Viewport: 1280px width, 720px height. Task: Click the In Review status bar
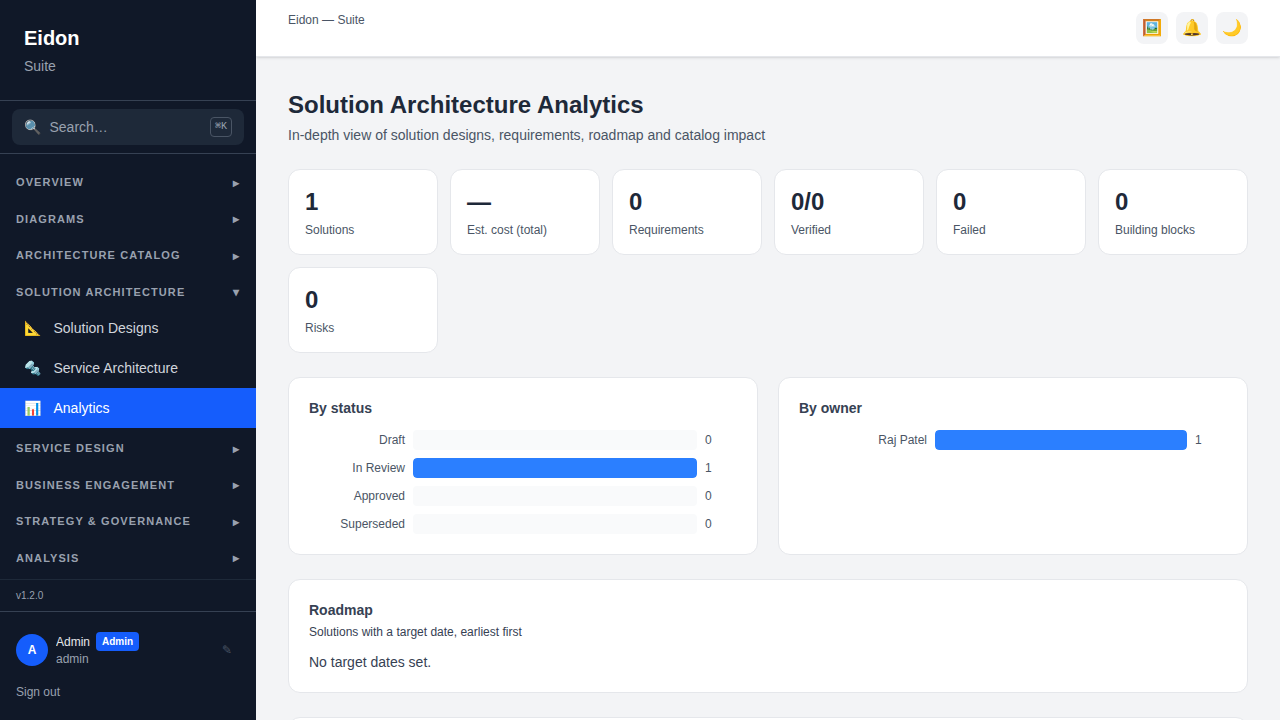click(x=555, y=468)
